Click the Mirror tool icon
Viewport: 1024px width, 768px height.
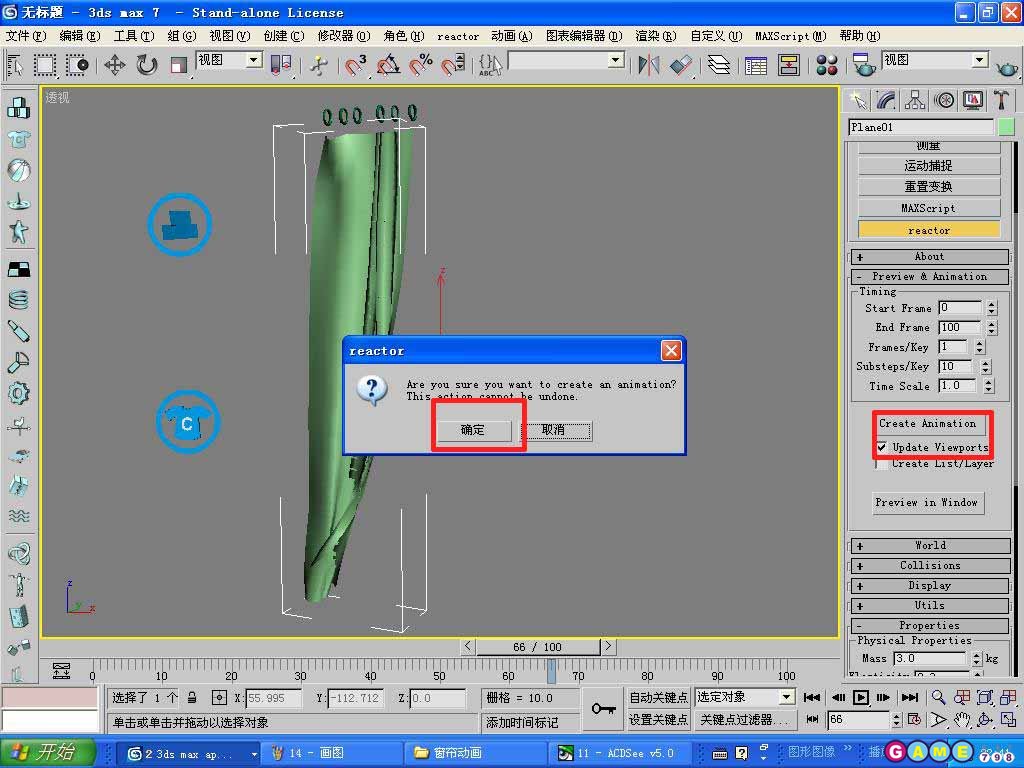click(648, 65)
